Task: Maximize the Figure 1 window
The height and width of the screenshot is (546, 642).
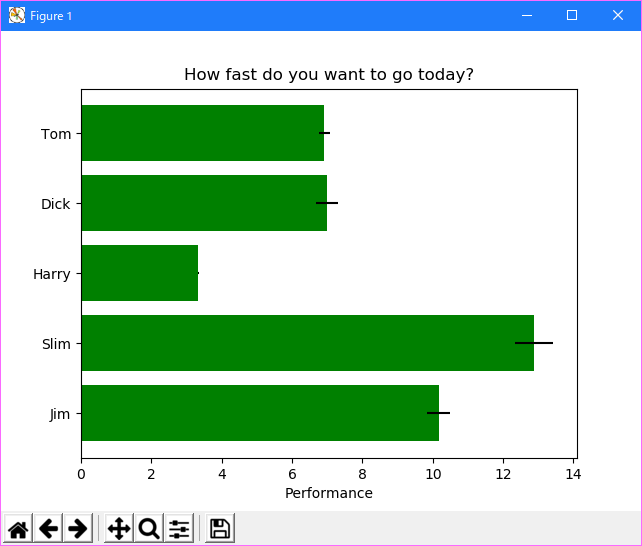Action: click(572, 16)
